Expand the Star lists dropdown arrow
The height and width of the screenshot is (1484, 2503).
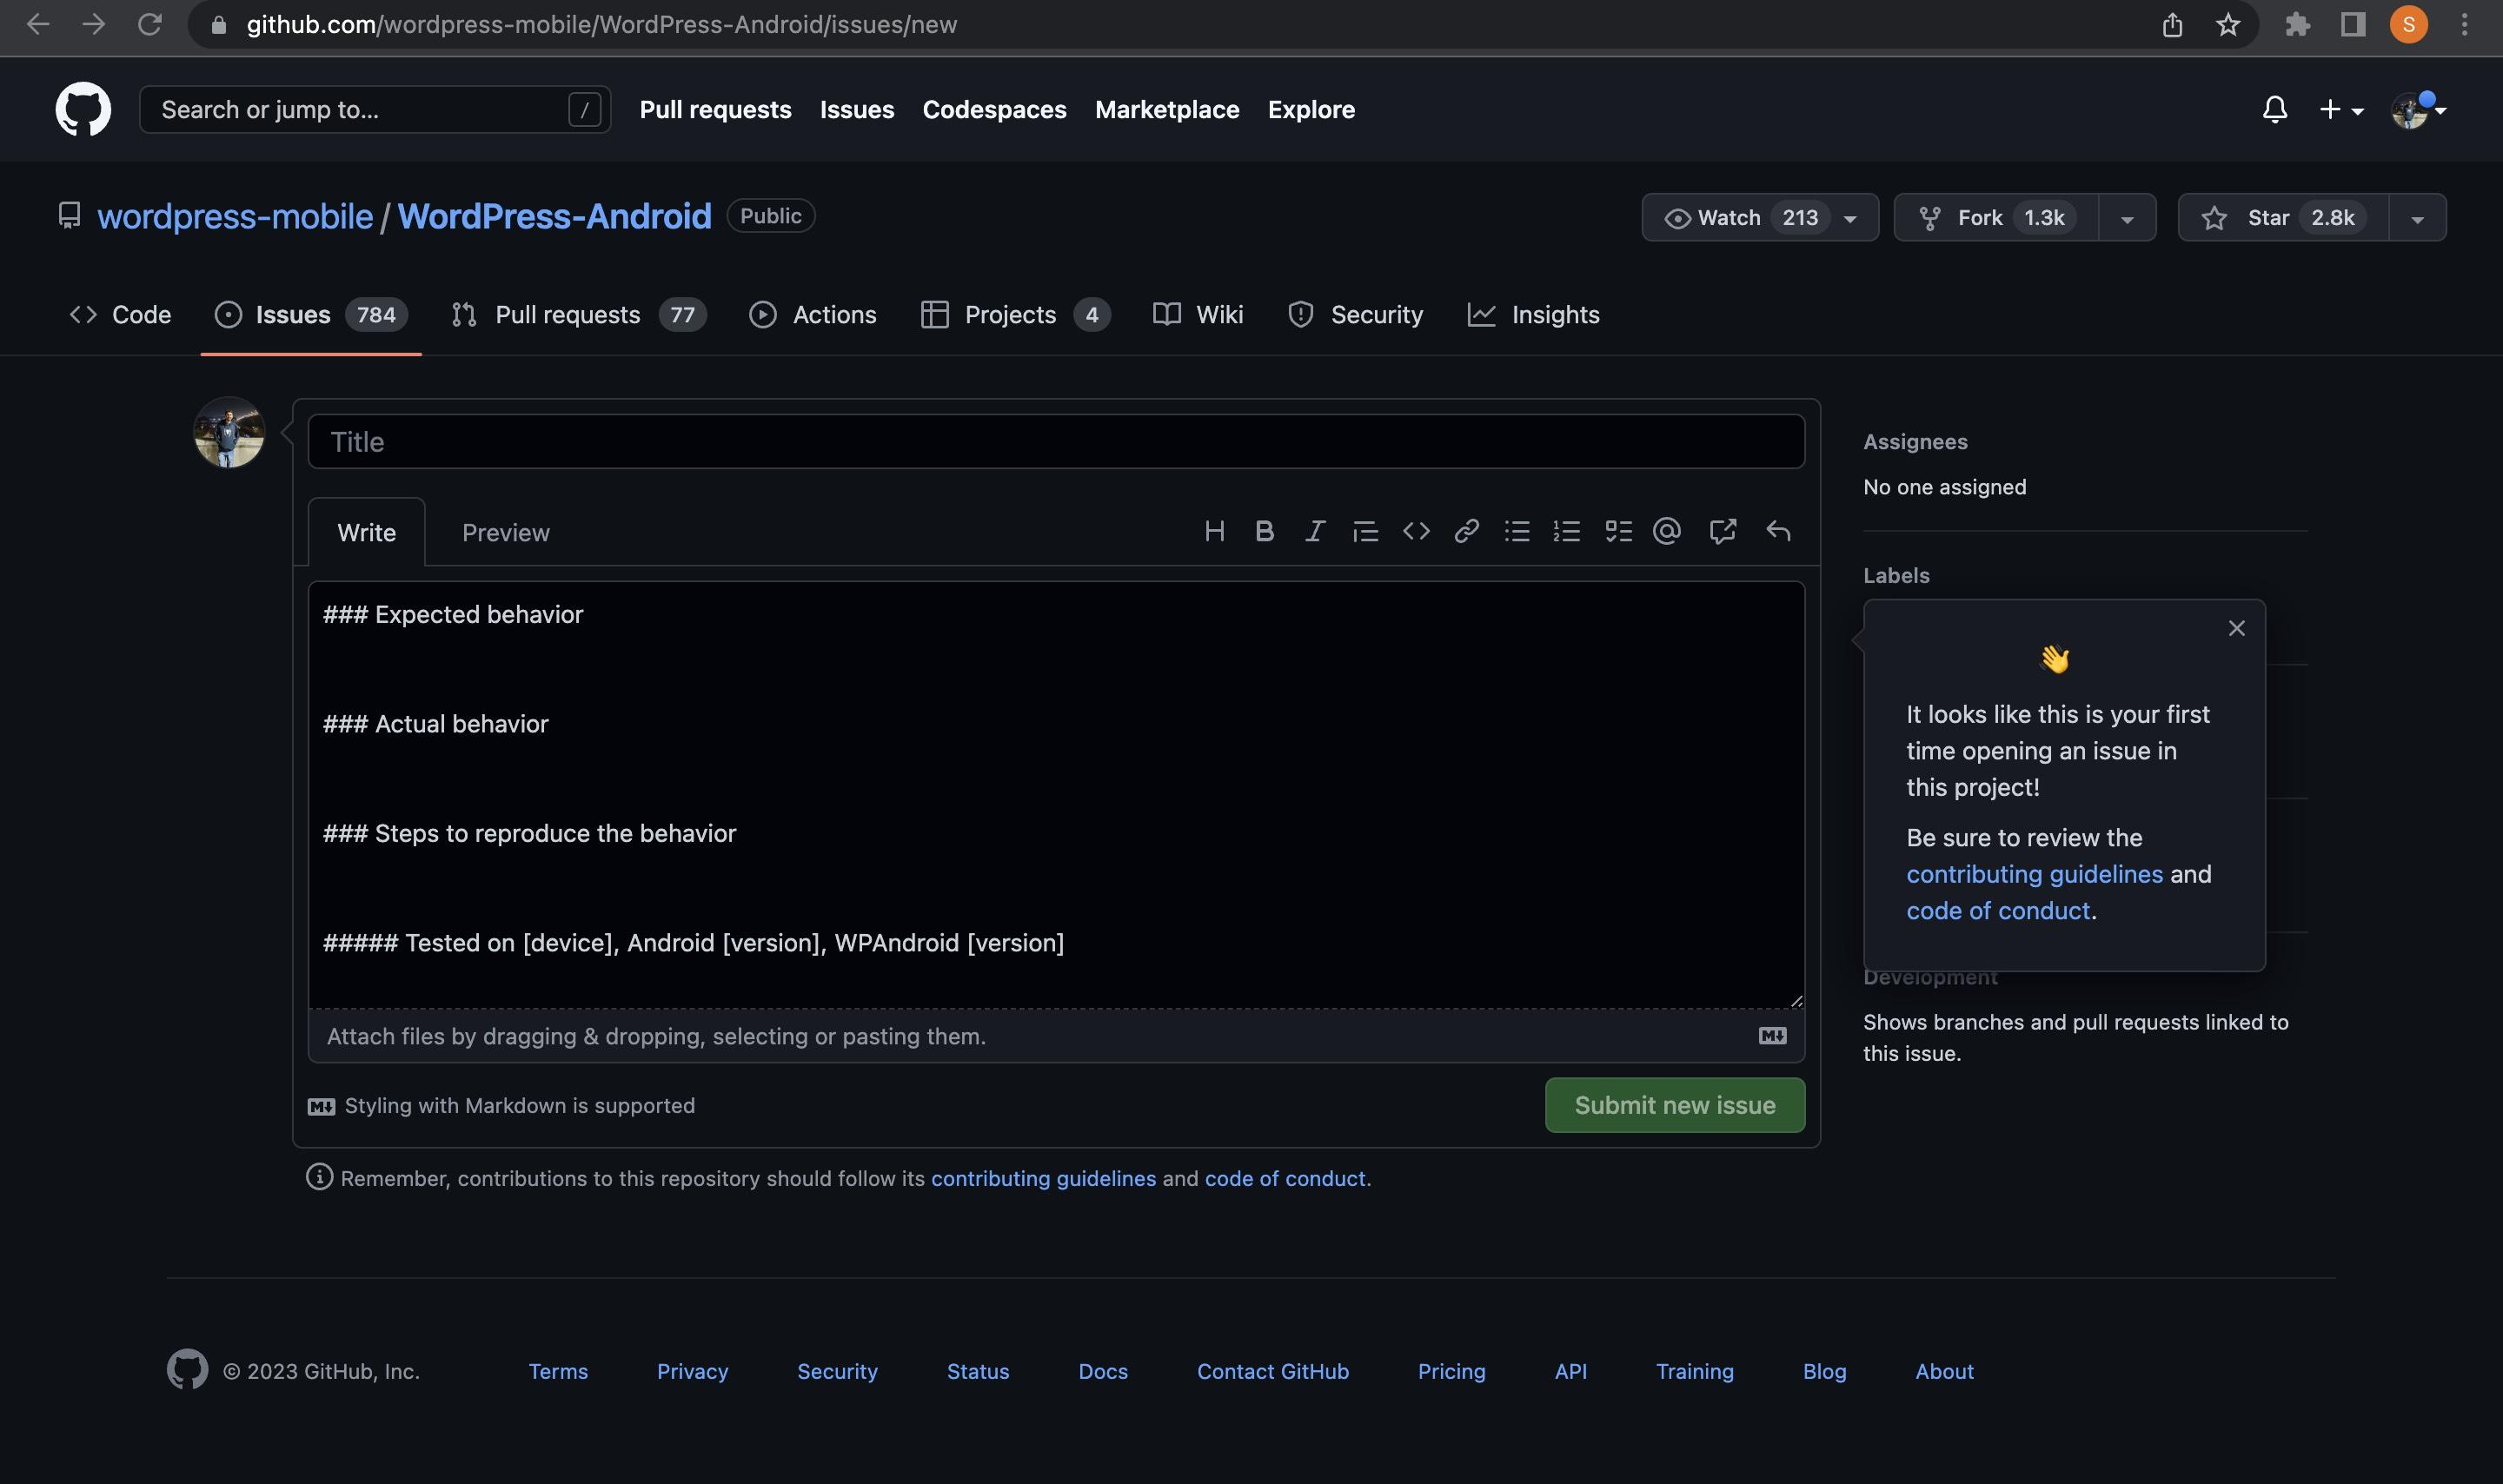[2417, 218]
